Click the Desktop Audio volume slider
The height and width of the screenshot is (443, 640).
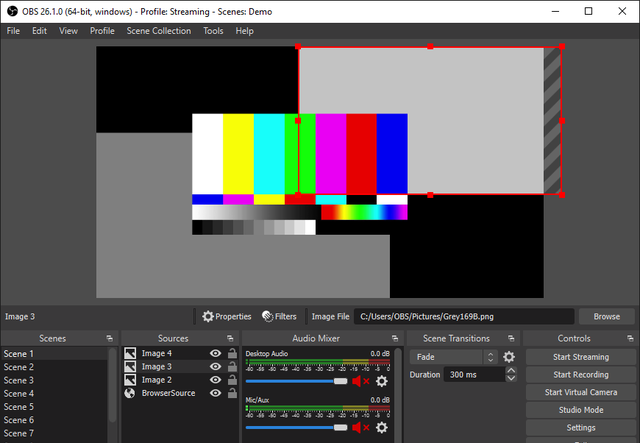(x=296, y=381)
